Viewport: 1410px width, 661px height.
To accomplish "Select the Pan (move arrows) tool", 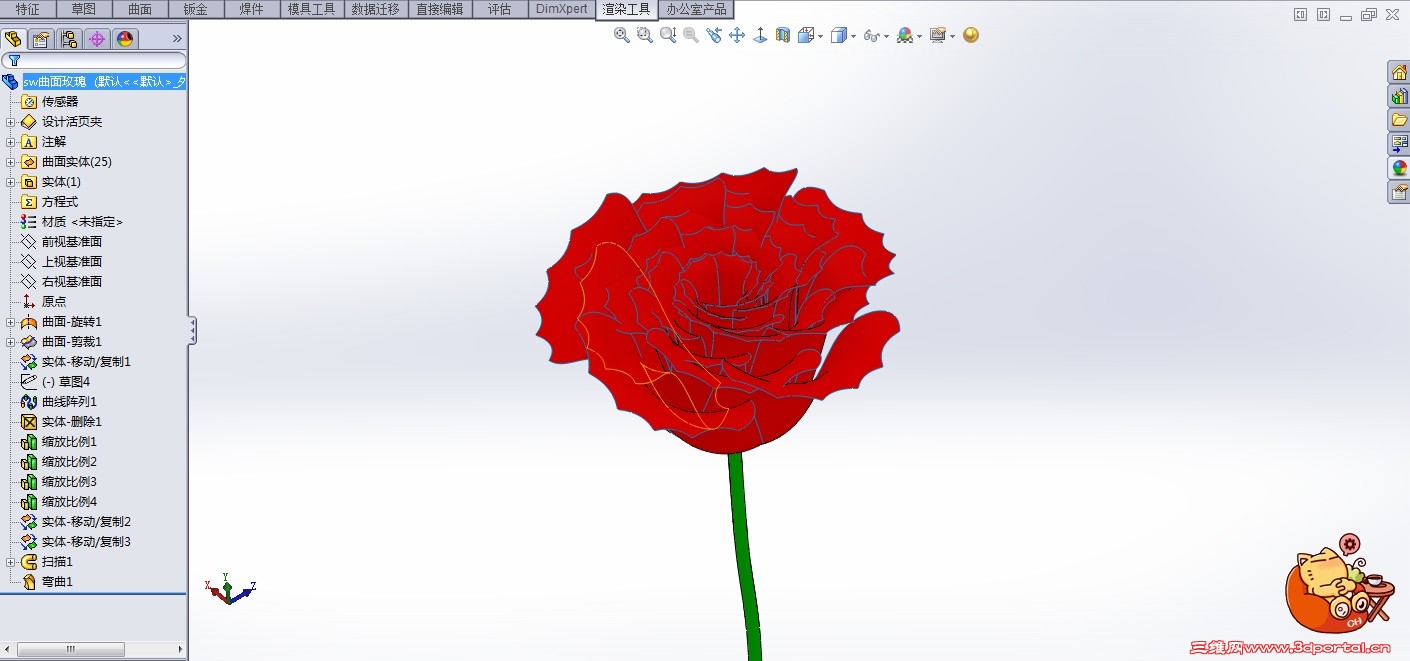I will pos(737,35).
